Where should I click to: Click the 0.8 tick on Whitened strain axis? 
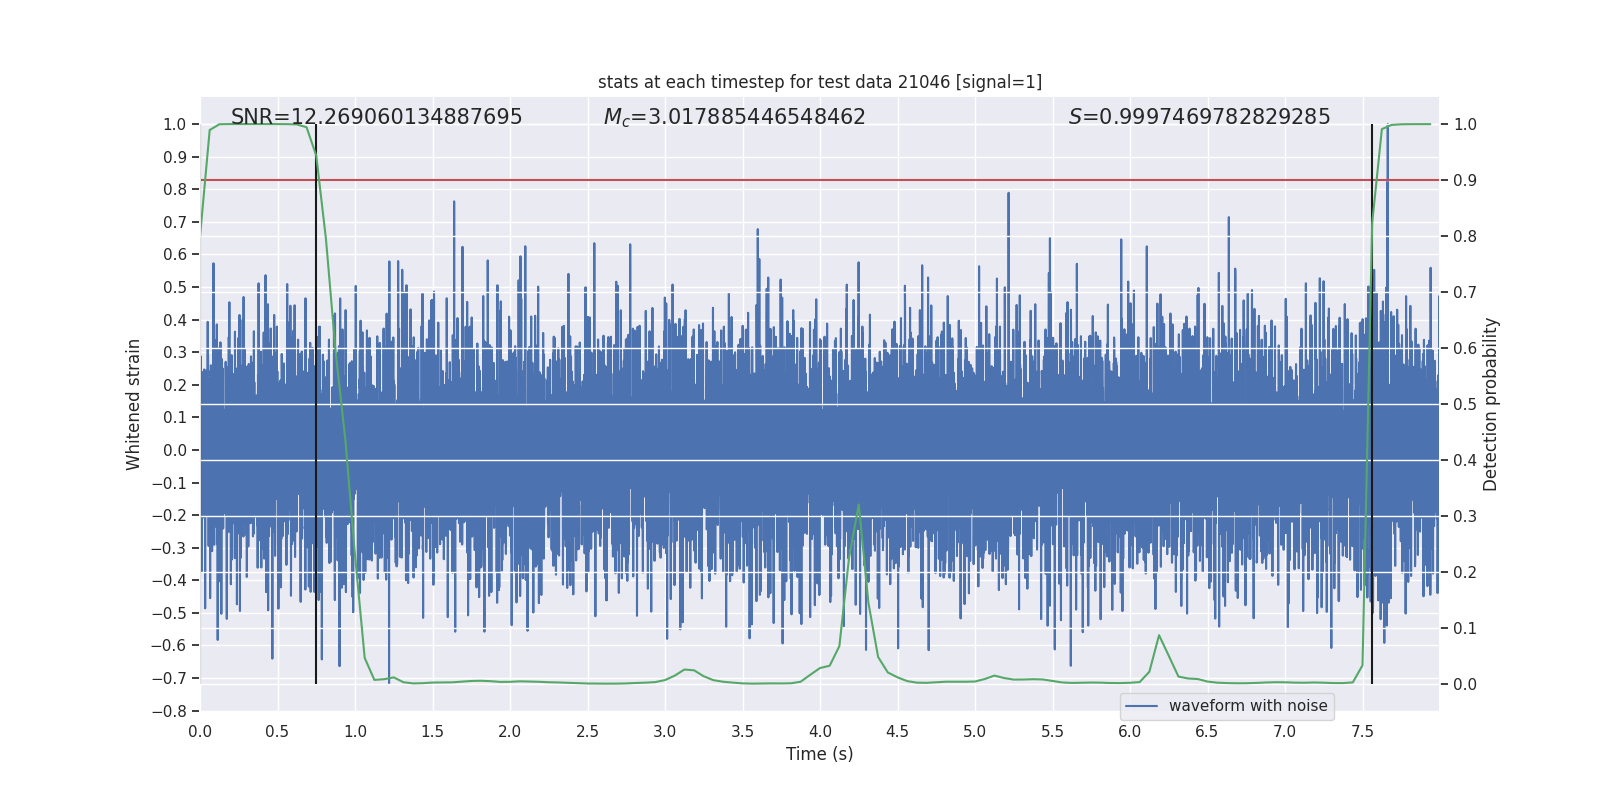tap(175, 190)
